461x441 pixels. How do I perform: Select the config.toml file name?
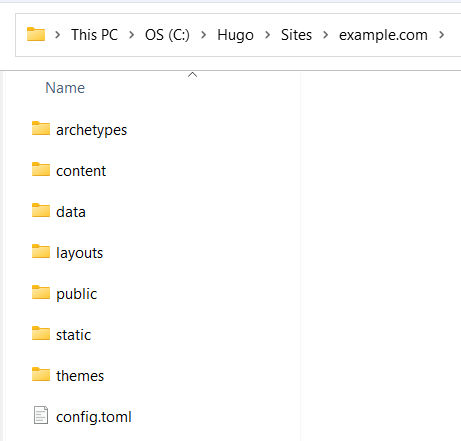(x=94, y=417)
